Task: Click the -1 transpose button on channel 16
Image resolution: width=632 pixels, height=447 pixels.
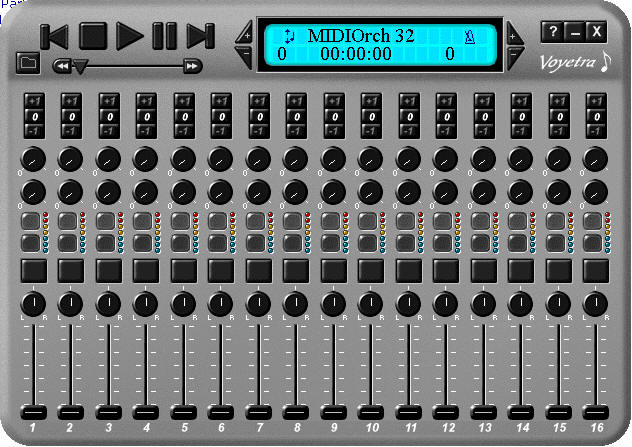Action: click(x=596, y=131)
